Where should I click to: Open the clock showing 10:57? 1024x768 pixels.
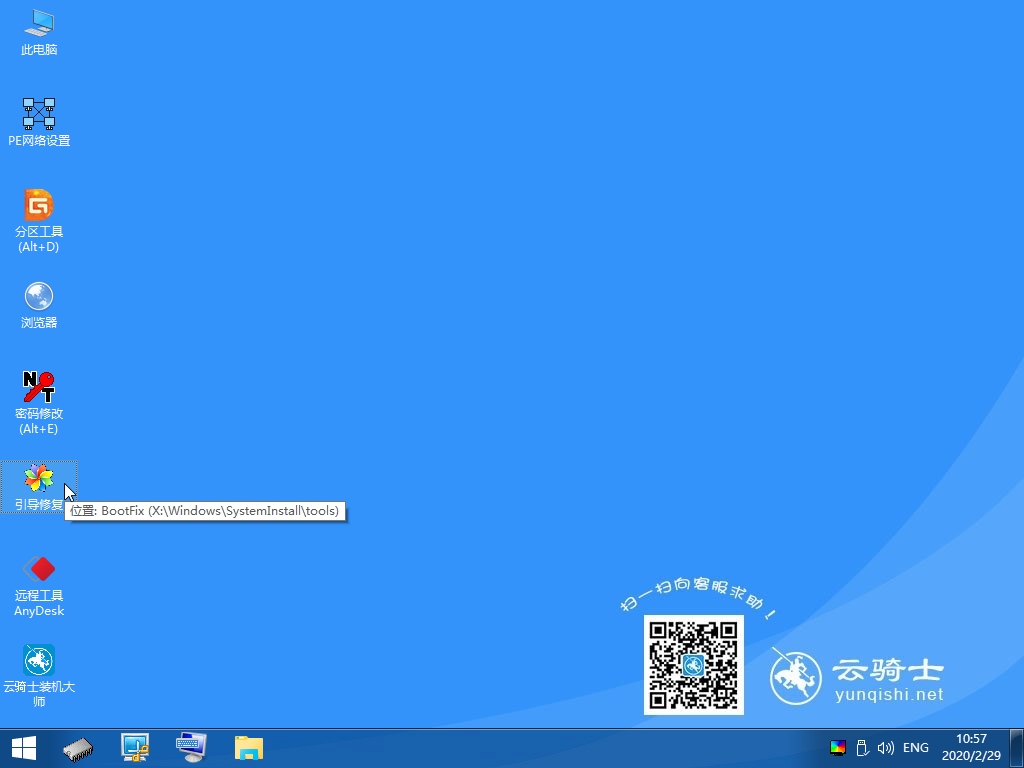pyautogui.click(x=971, y=748)
